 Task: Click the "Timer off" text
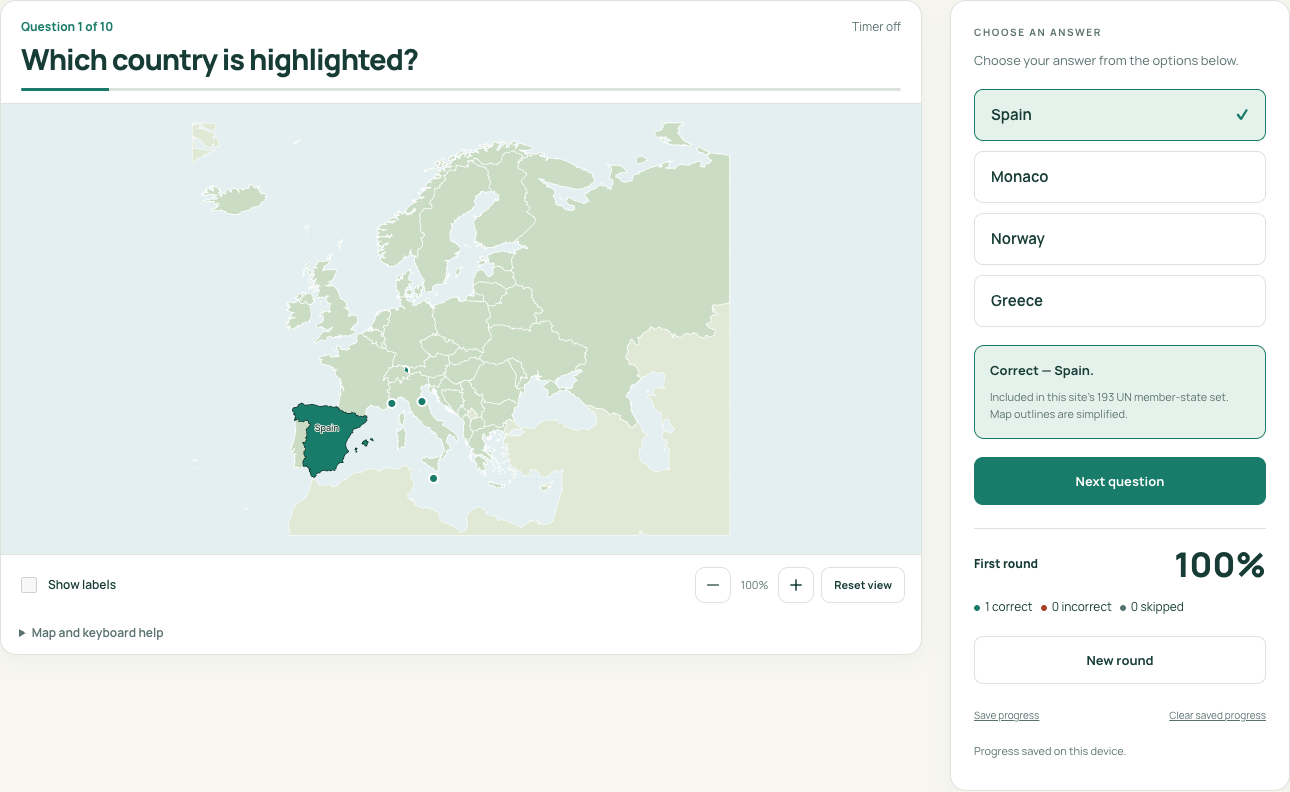(x=876, y=27)
